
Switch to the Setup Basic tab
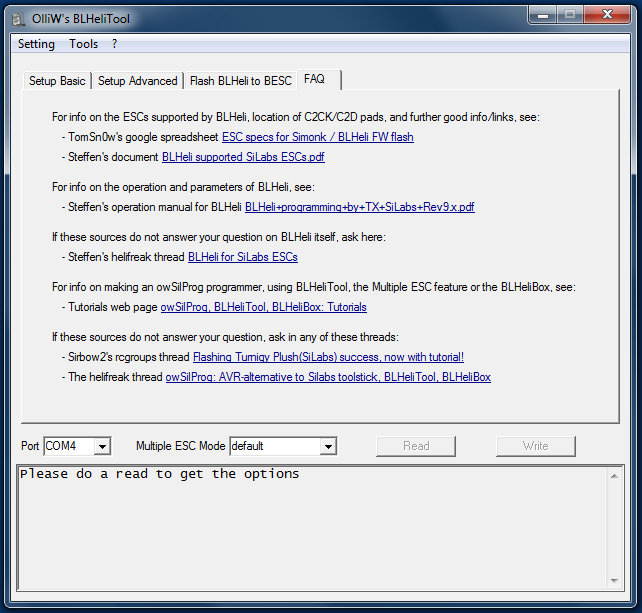(x=57, y=81)
